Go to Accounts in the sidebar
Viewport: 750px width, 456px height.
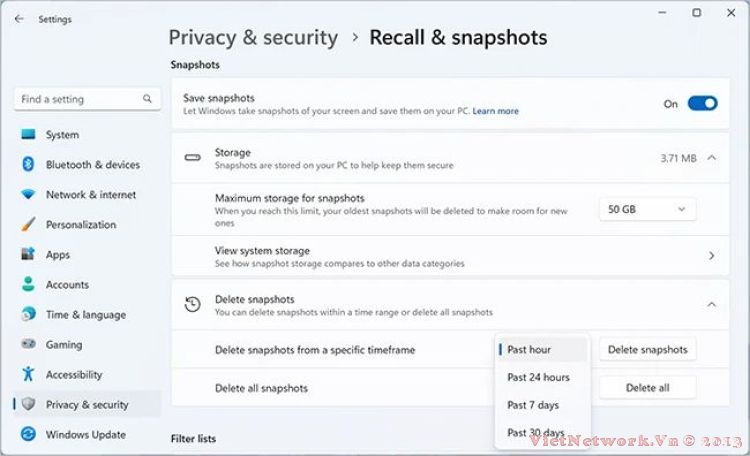pyautogui.click(x=67, y=285)
